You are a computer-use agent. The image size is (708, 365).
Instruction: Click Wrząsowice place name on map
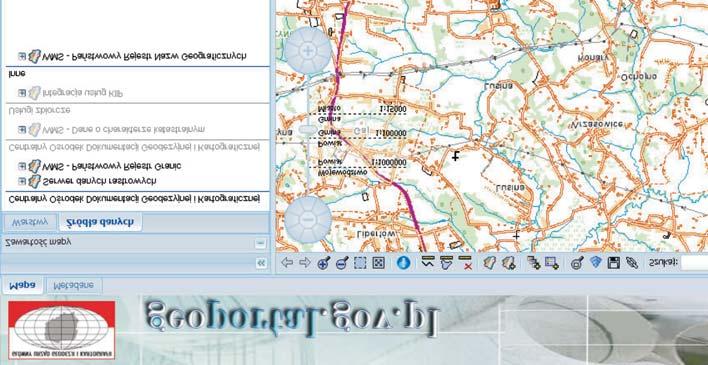(x=597, y=124)
